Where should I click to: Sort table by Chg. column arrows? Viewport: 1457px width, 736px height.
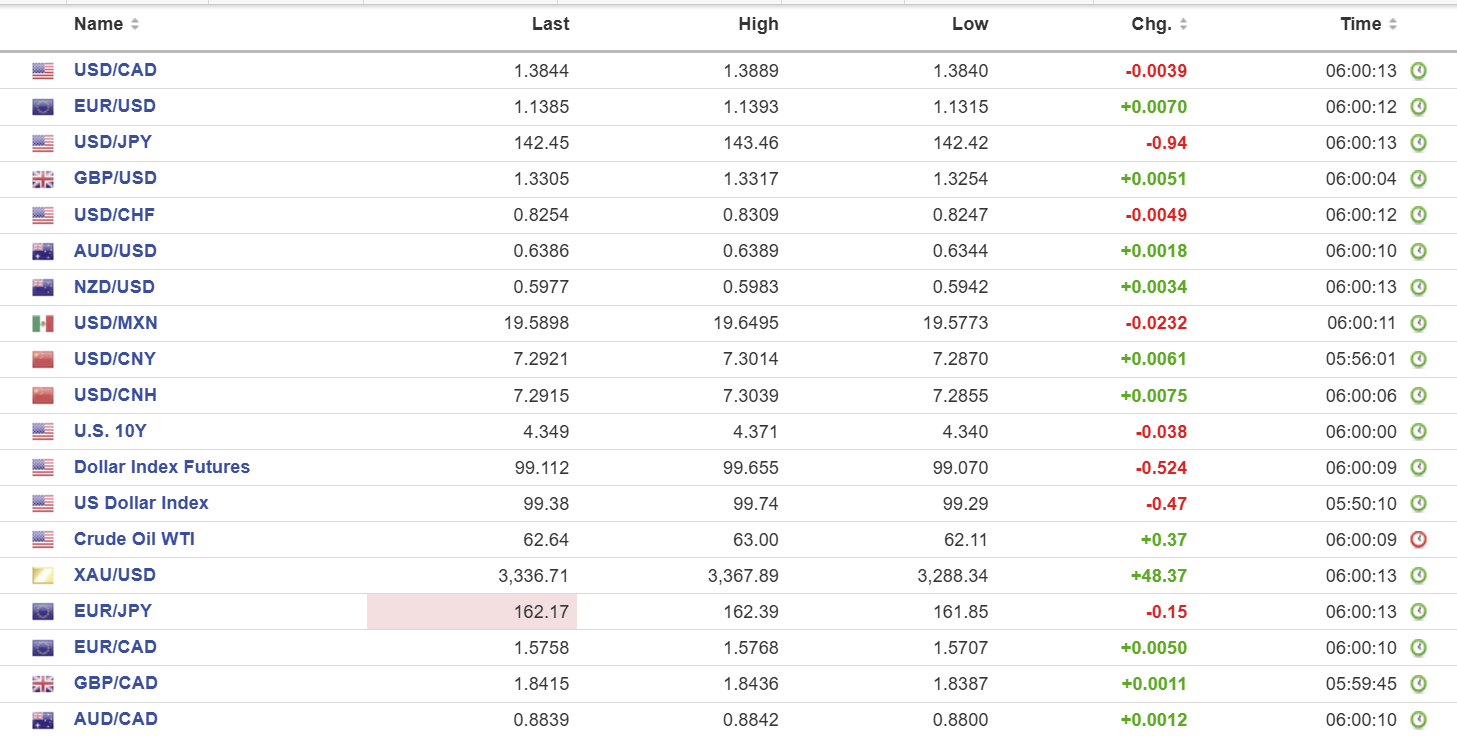[1183, 25]
